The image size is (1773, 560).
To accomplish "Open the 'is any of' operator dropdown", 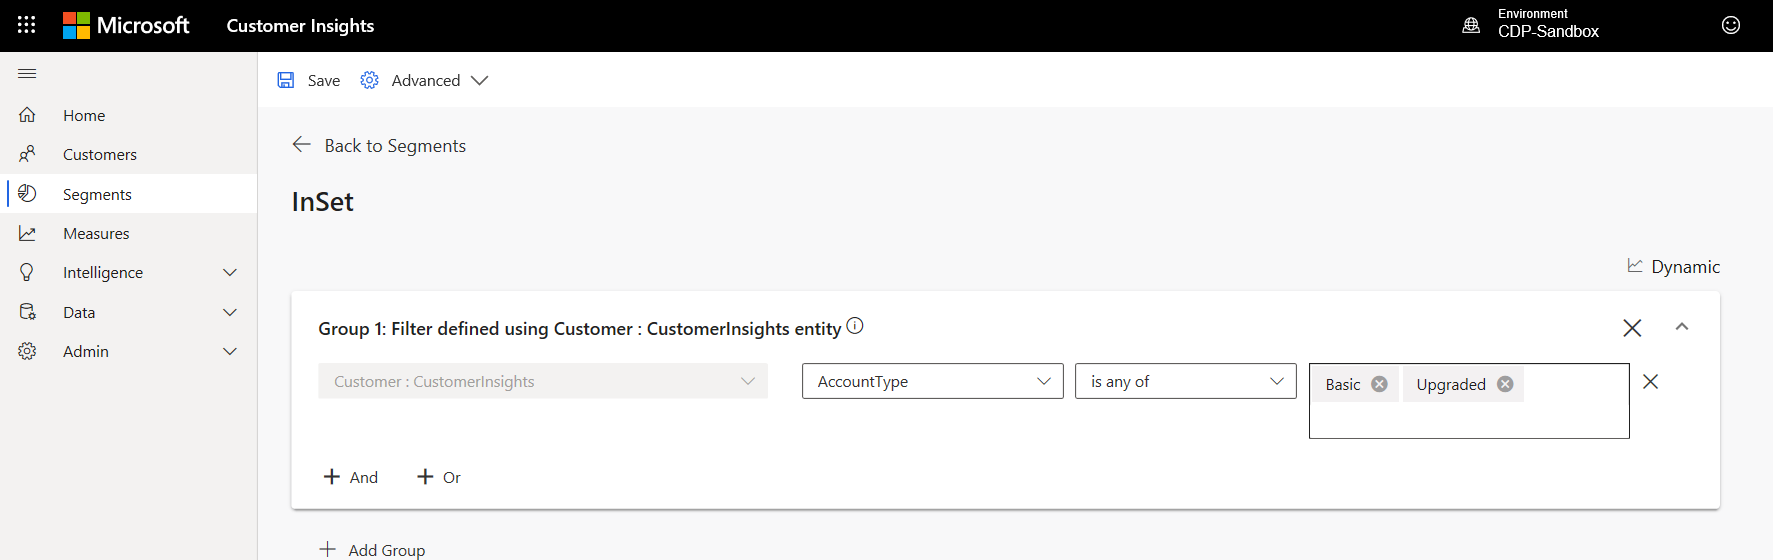I will click(x=1186, y=381).
